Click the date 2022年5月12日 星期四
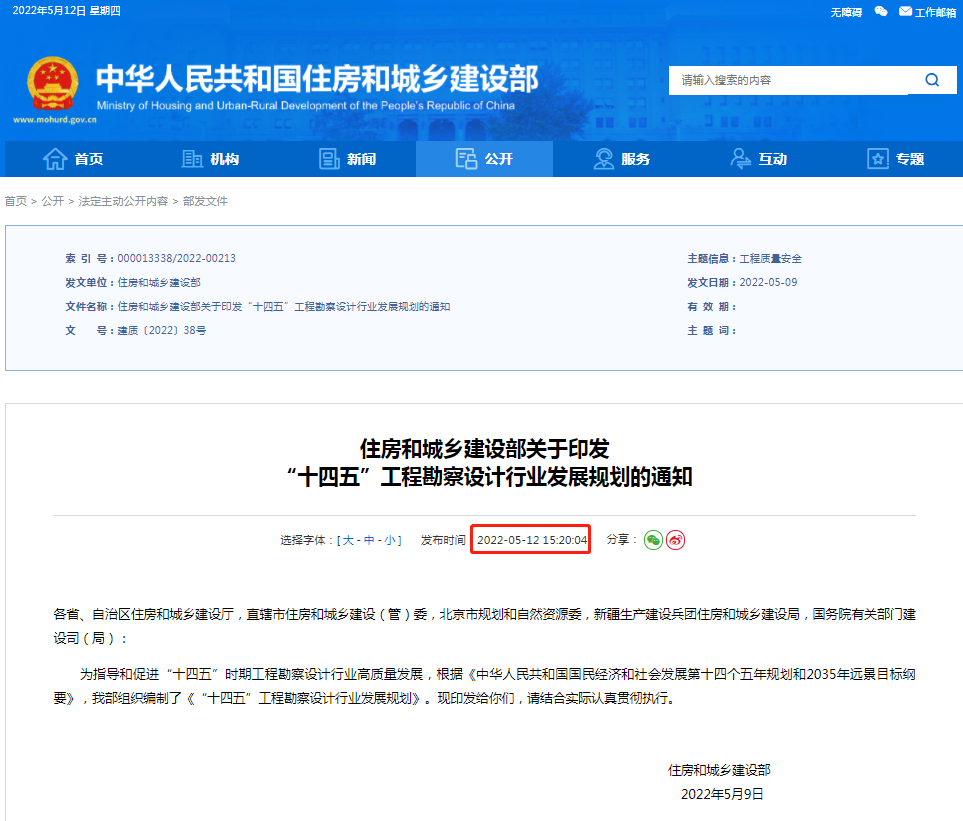The width and height of the screenshot is (963, 821). [66, 10]
